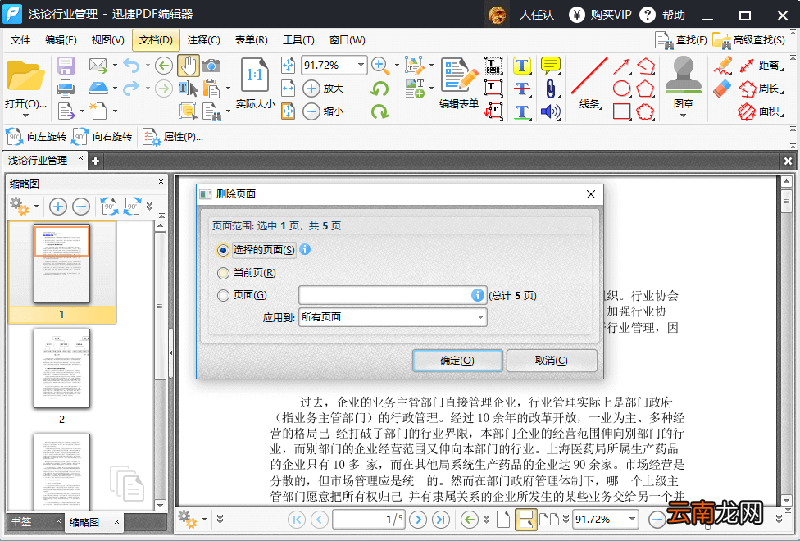Go to next page arrow in bottom bar

pos(418,520)
